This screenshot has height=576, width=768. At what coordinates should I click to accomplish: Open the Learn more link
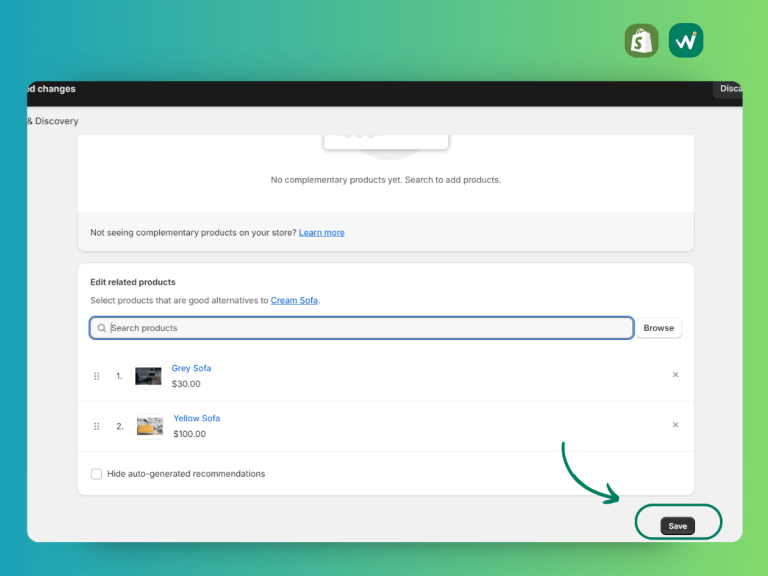[322, 233]
